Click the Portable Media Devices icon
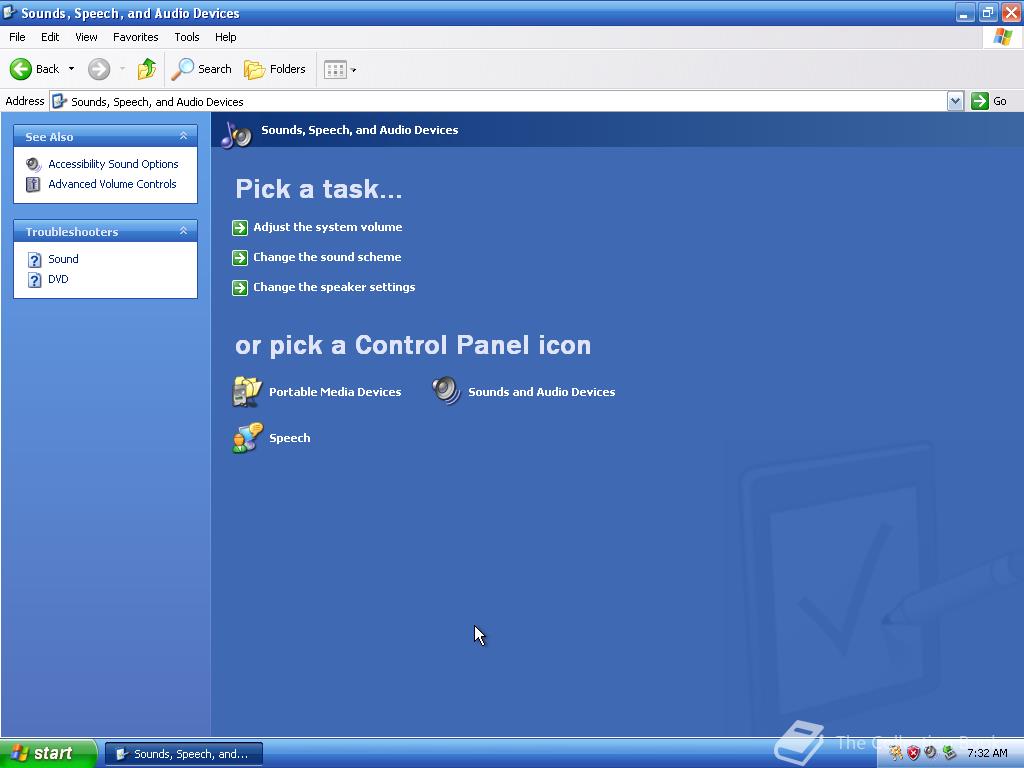The image size is (1024, 768). click(247, 391)
